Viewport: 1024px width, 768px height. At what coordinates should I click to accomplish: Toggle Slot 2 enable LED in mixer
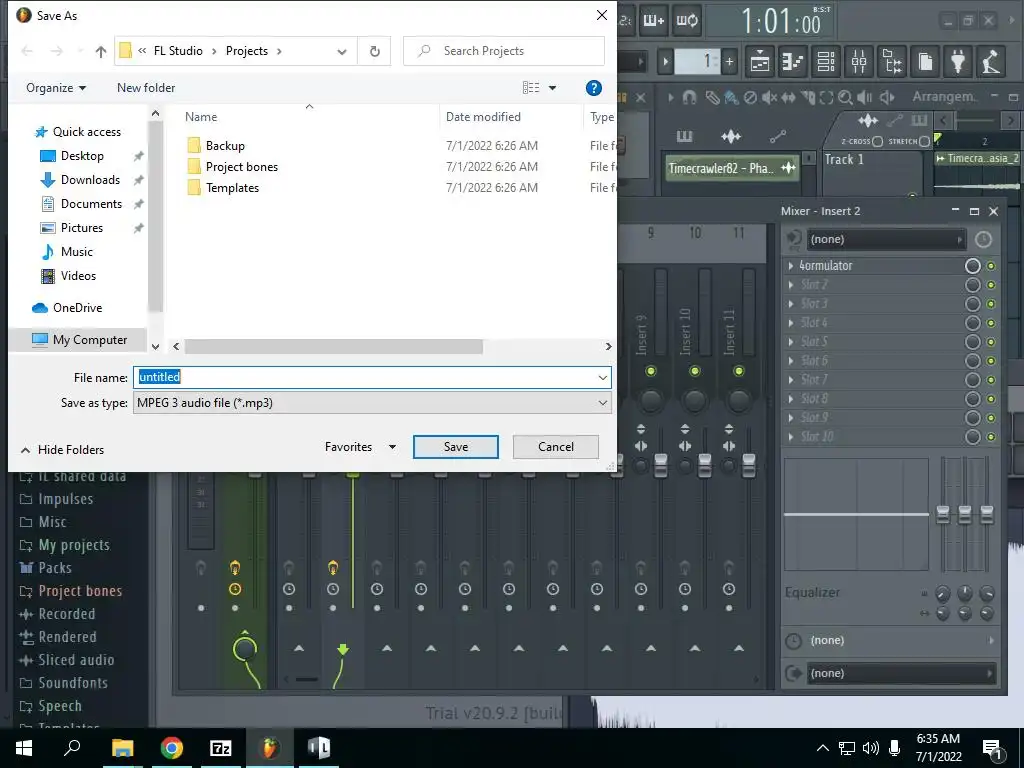point(991,285)
